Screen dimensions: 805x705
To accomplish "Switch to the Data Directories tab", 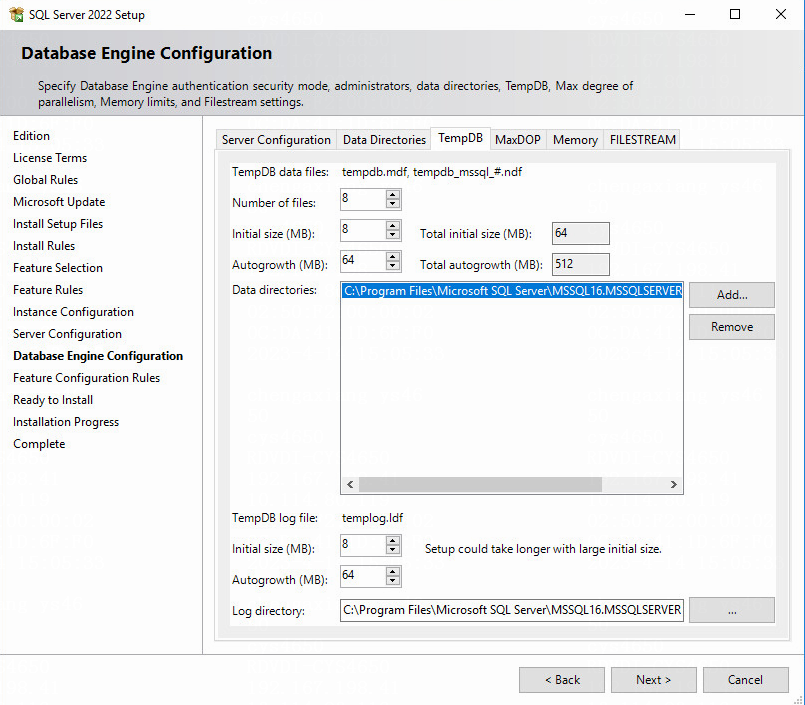I will [x=384, y=140].
